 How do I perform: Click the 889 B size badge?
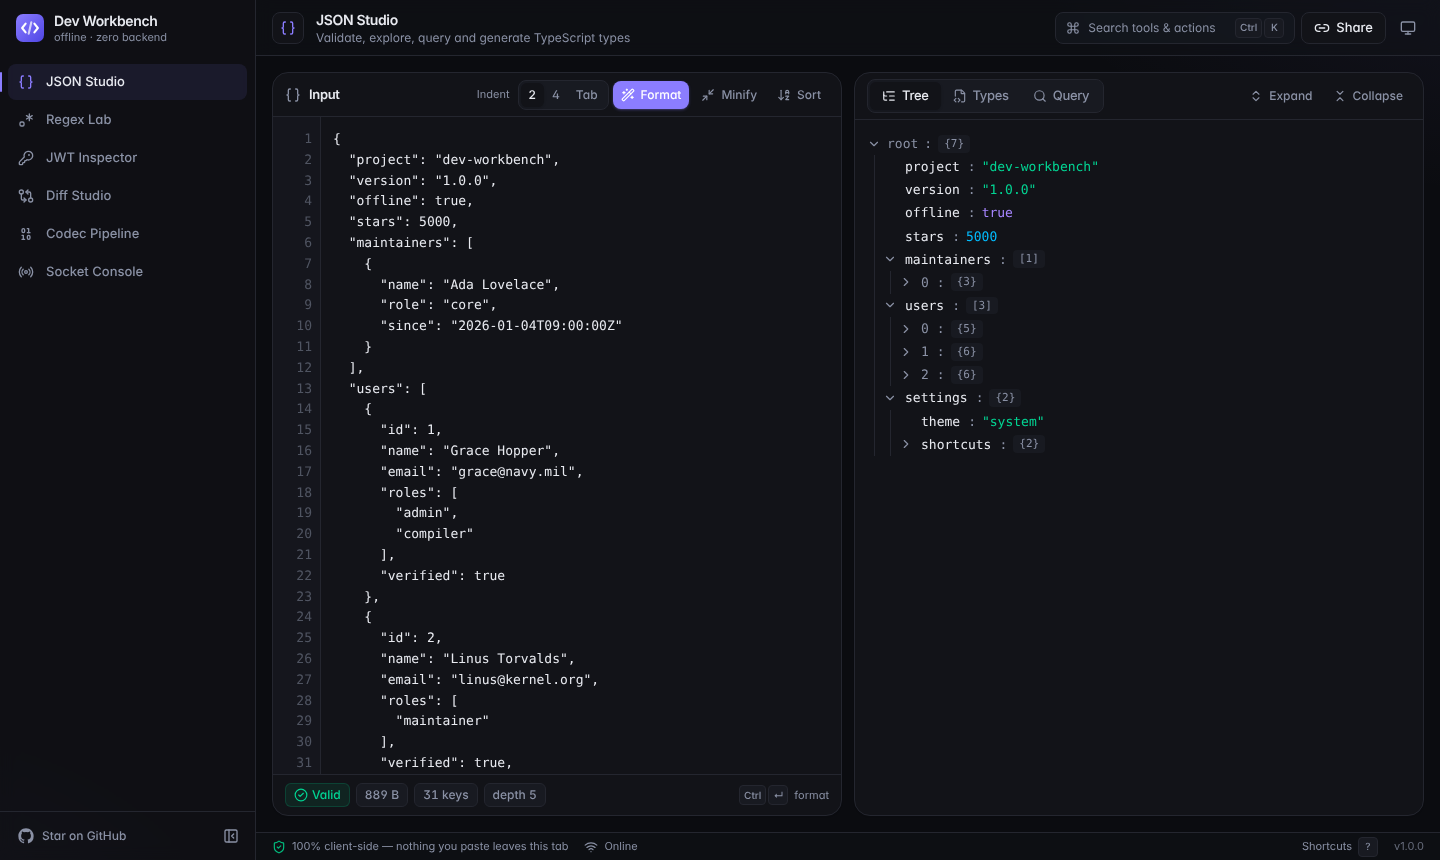tap(382, 795)
